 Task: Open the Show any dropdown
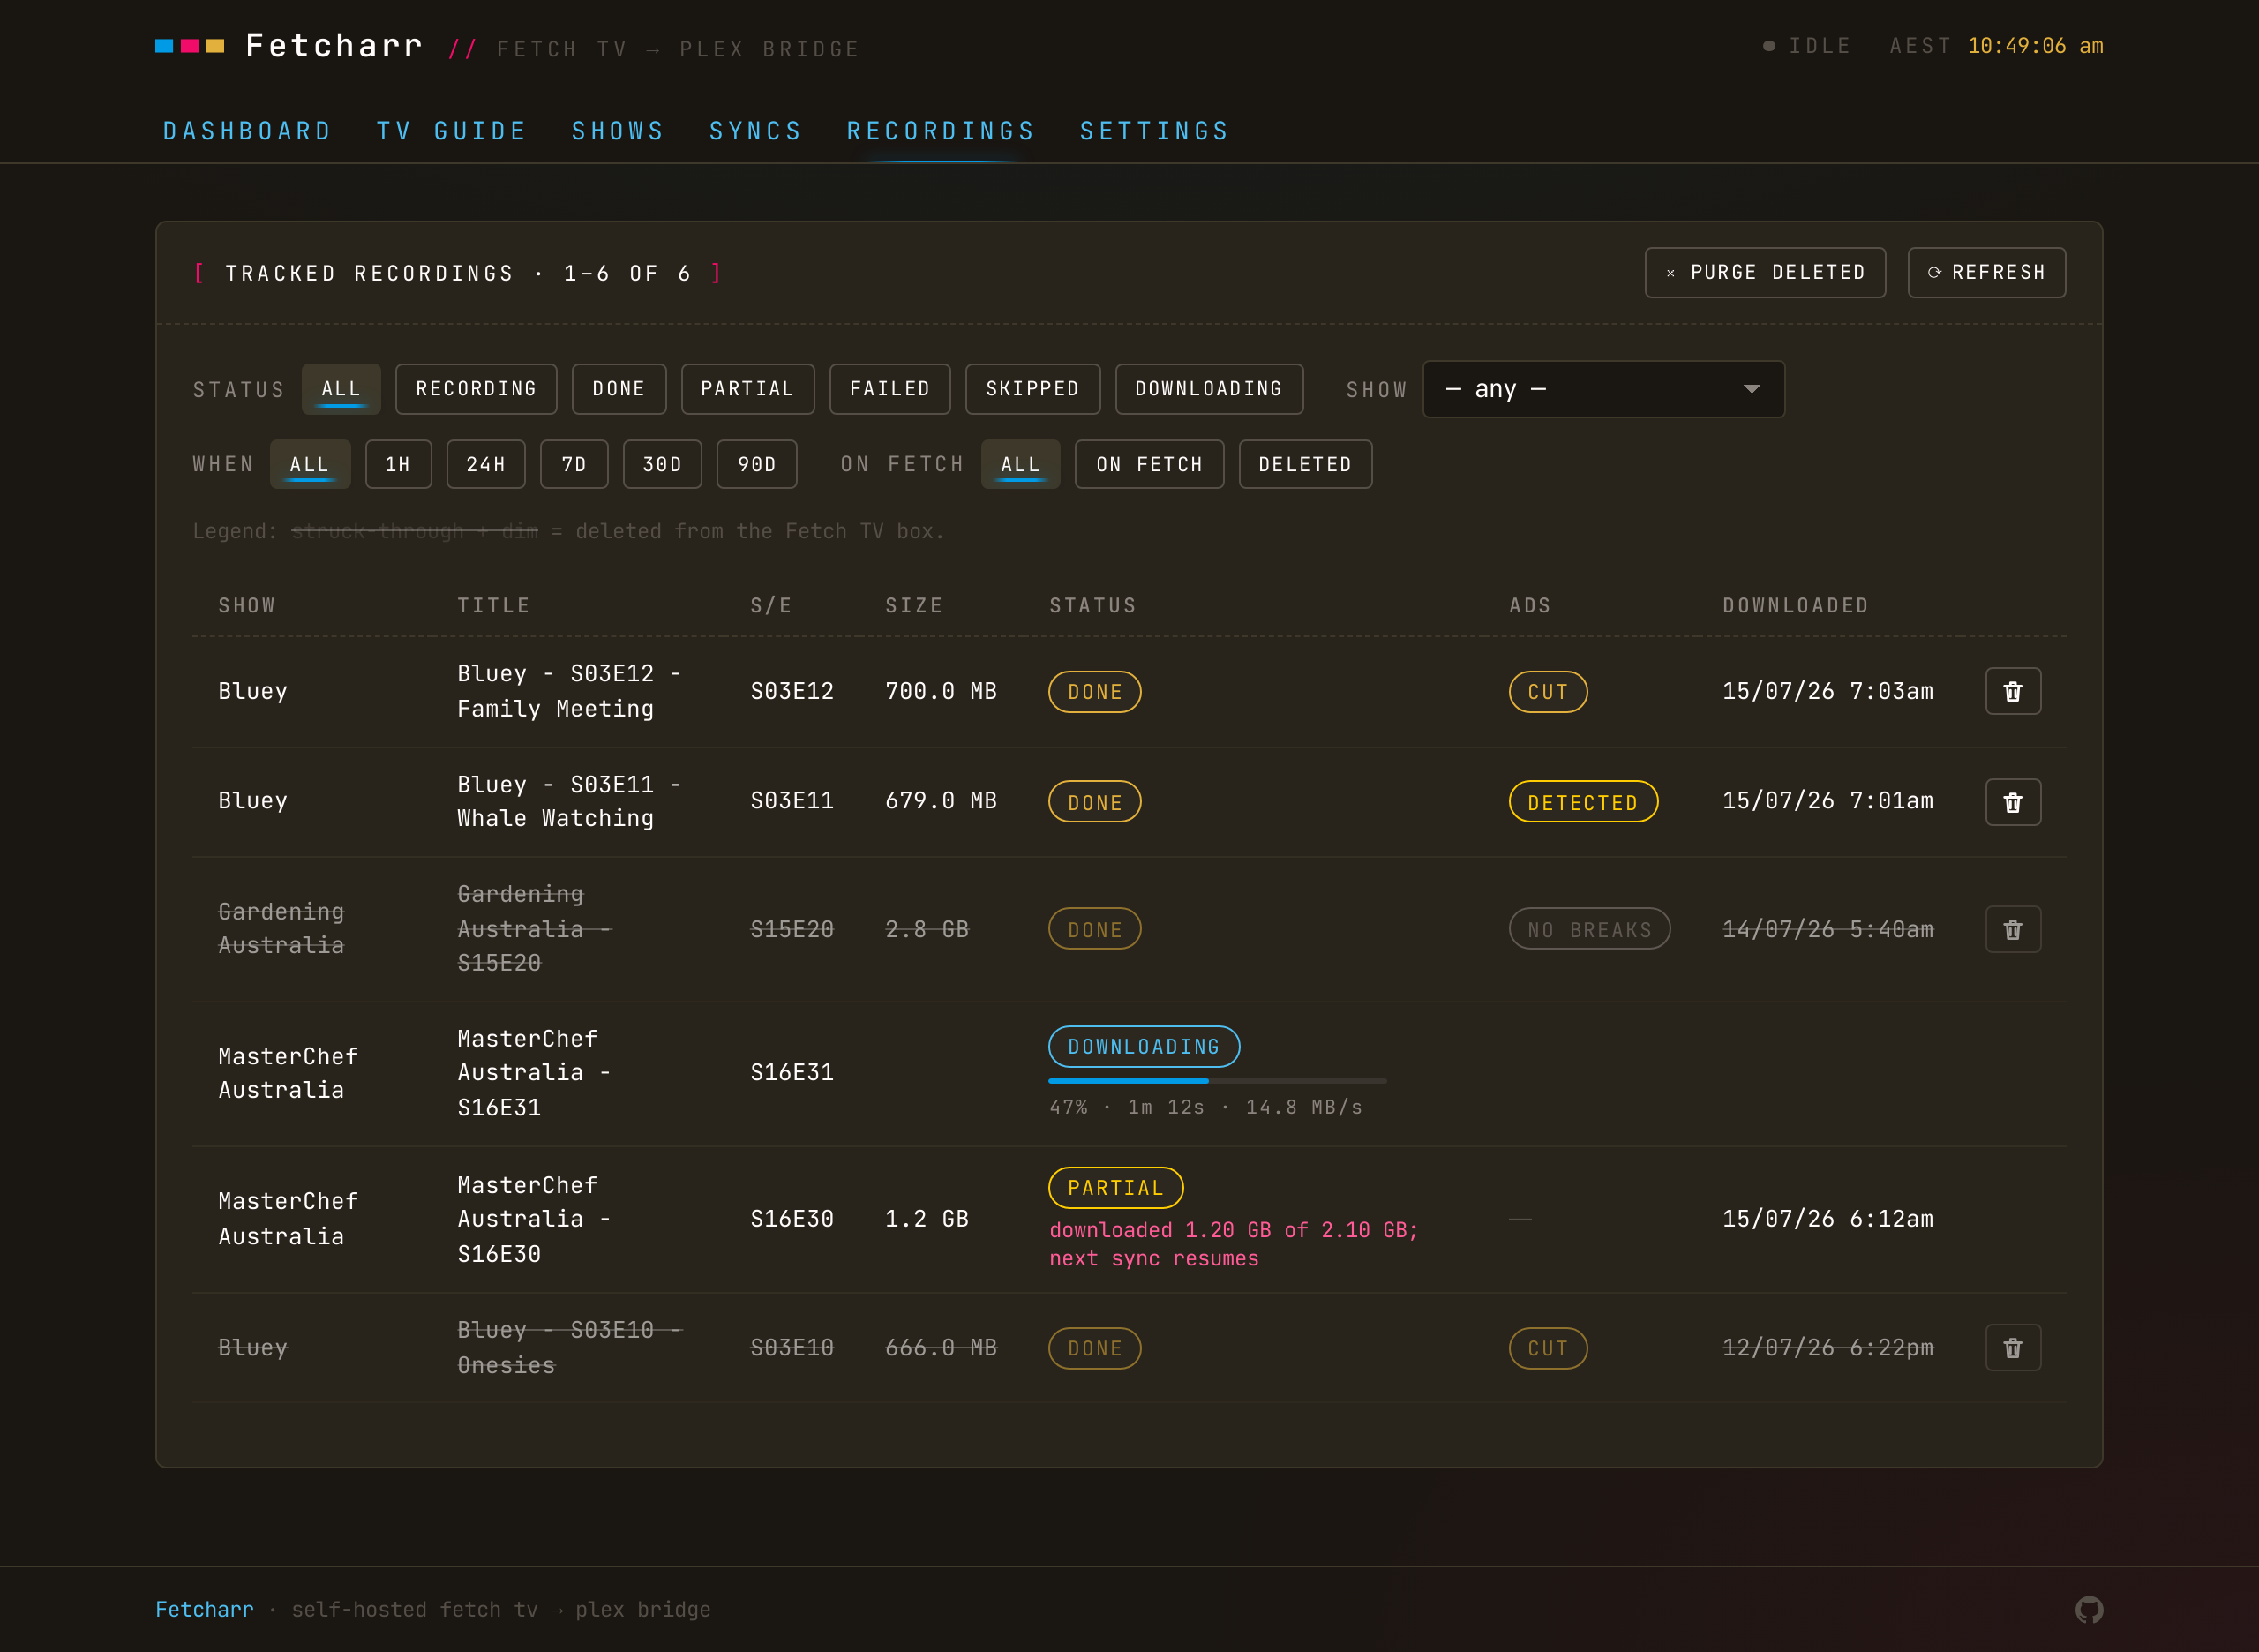(1603, 389)
